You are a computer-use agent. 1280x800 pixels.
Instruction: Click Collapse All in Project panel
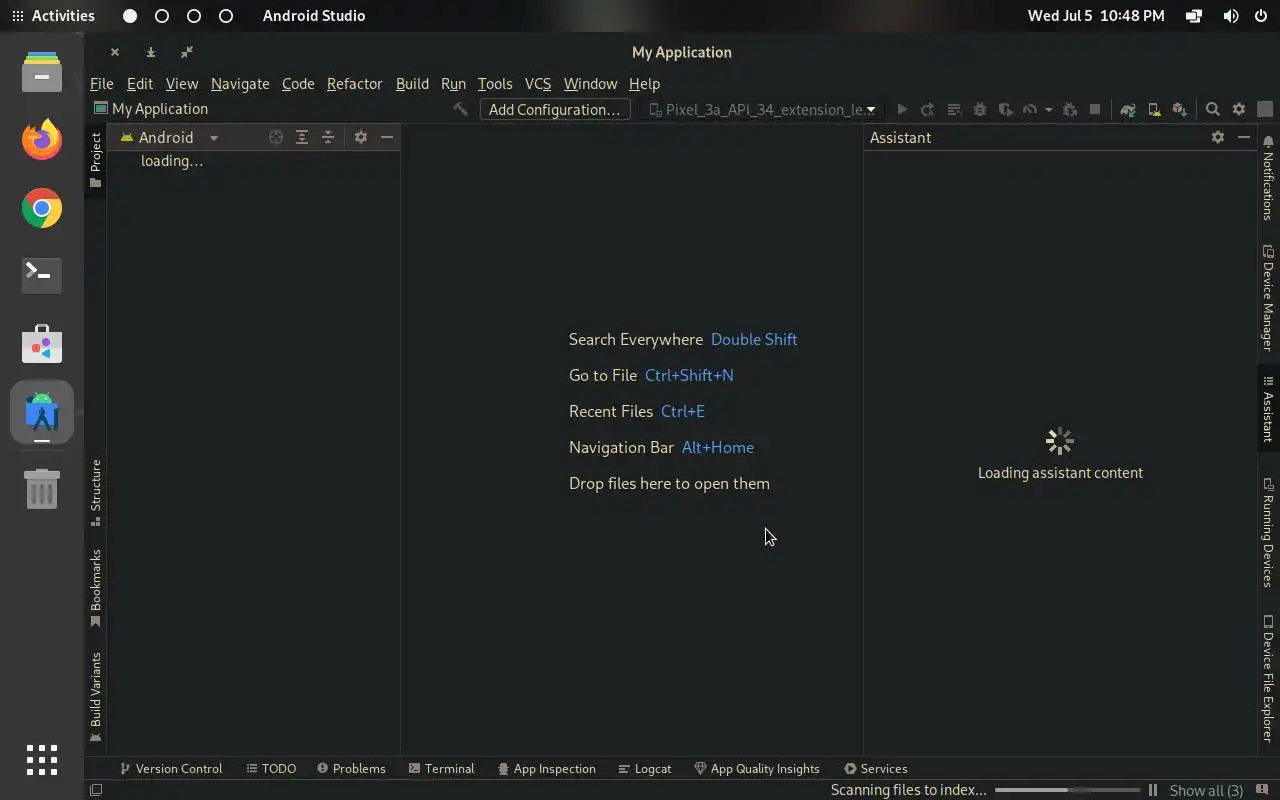coord(328,137)
